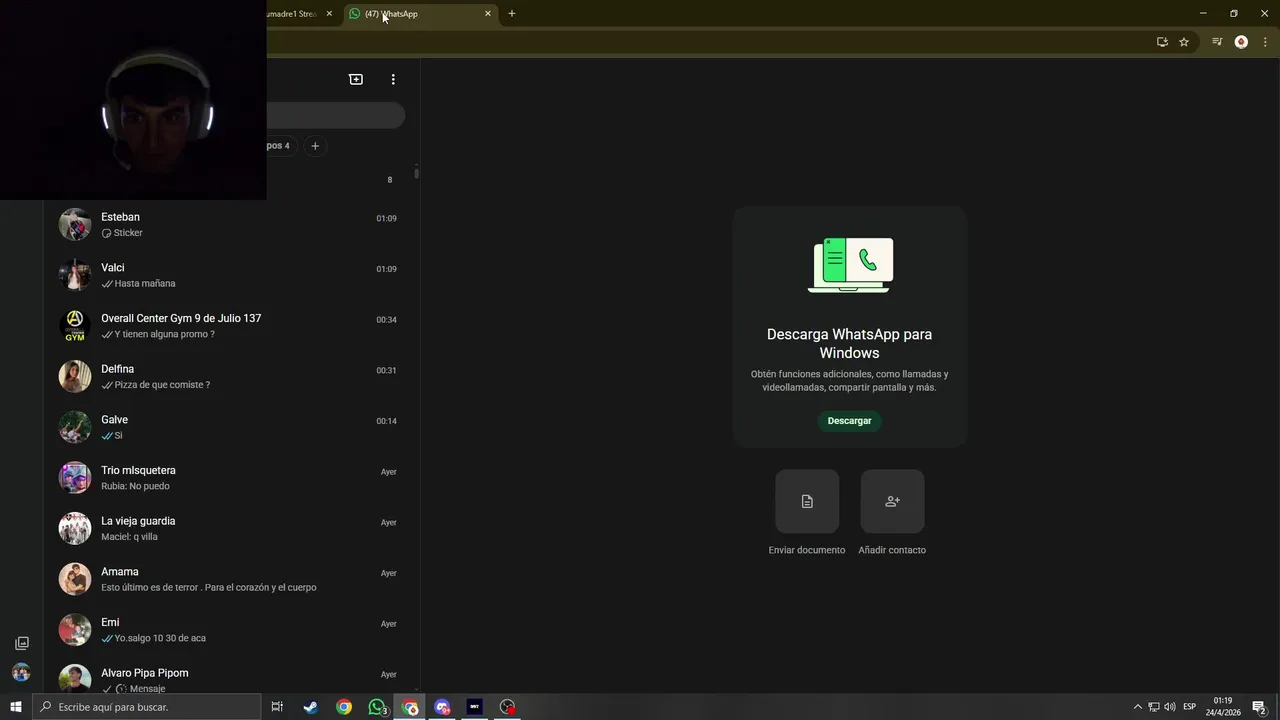Image resolution: width=1280 pixels, height=720 pixels.
Task: Click the 'Hasta mañana' message preview
Action: tap(145, 284)
